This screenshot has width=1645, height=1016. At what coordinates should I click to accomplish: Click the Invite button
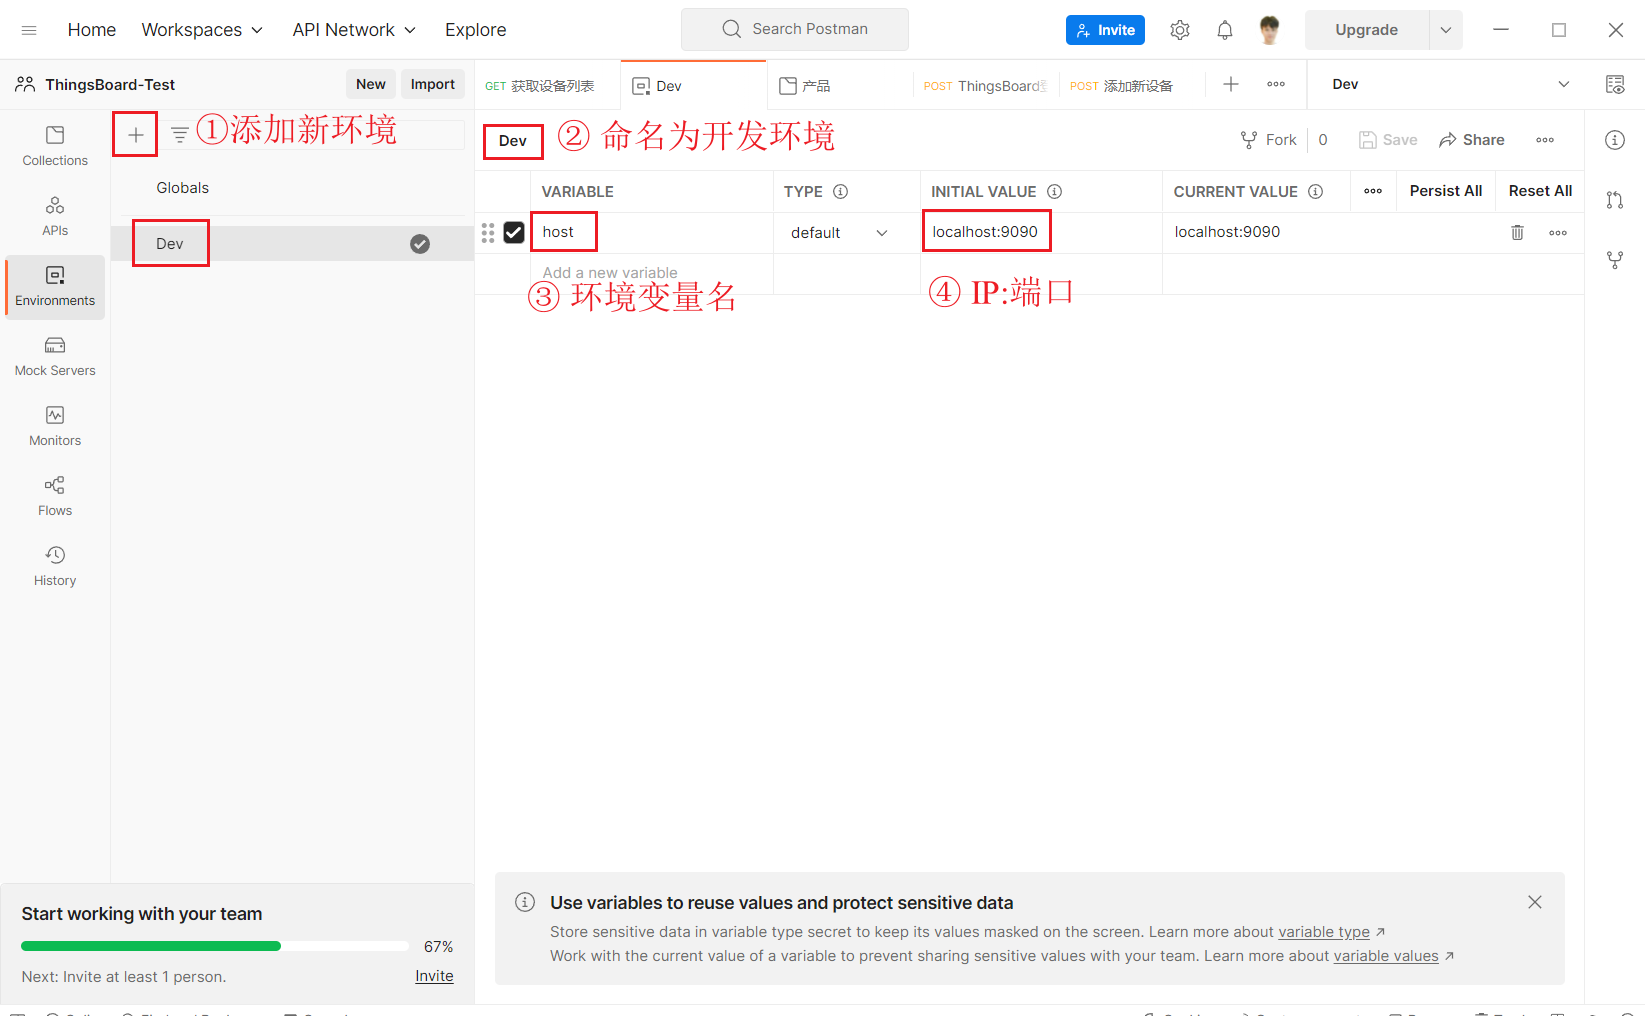point(1105,30)
